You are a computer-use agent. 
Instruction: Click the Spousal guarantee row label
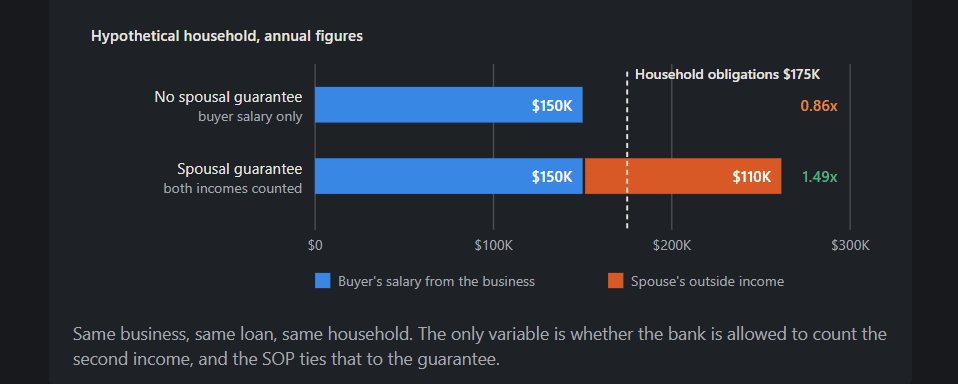[240, 168]
